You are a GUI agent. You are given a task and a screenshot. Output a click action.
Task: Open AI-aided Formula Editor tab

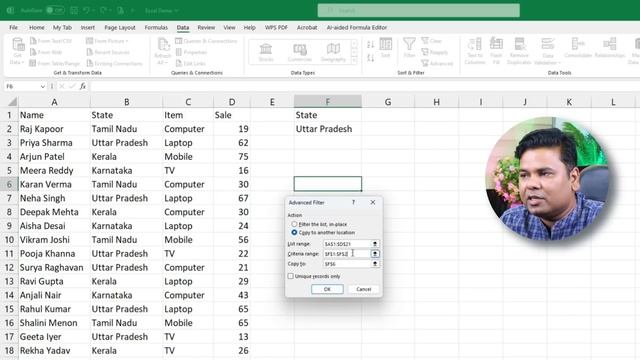(357, 27)
